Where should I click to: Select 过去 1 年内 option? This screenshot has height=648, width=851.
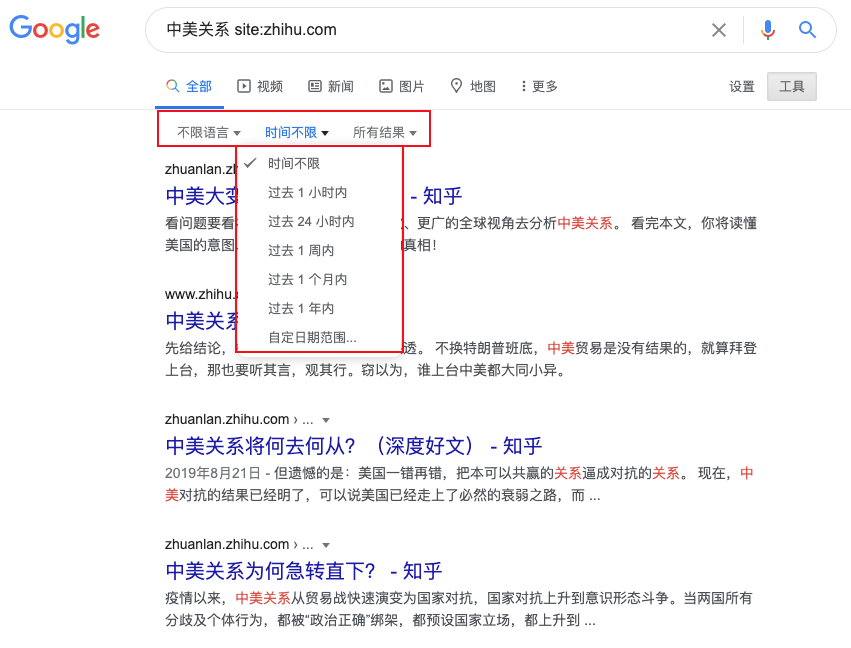[319, 308]
